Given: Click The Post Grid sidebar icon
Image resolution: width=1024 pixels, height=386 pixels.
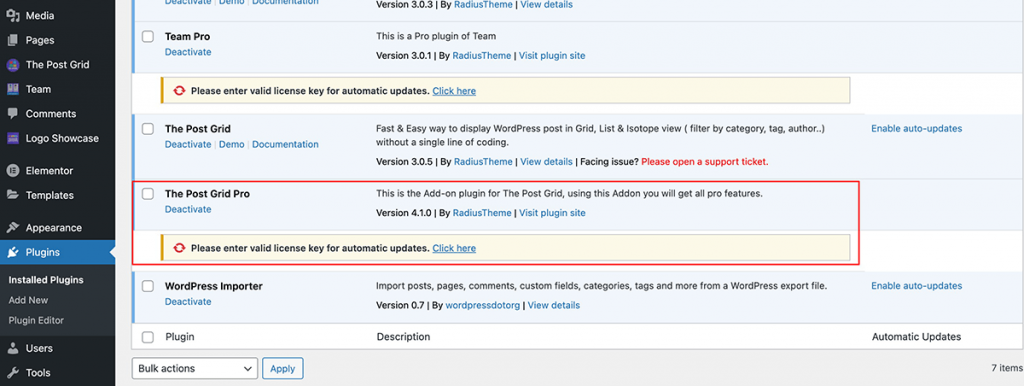Looking at the screenshot, I should tap(12, 65).
